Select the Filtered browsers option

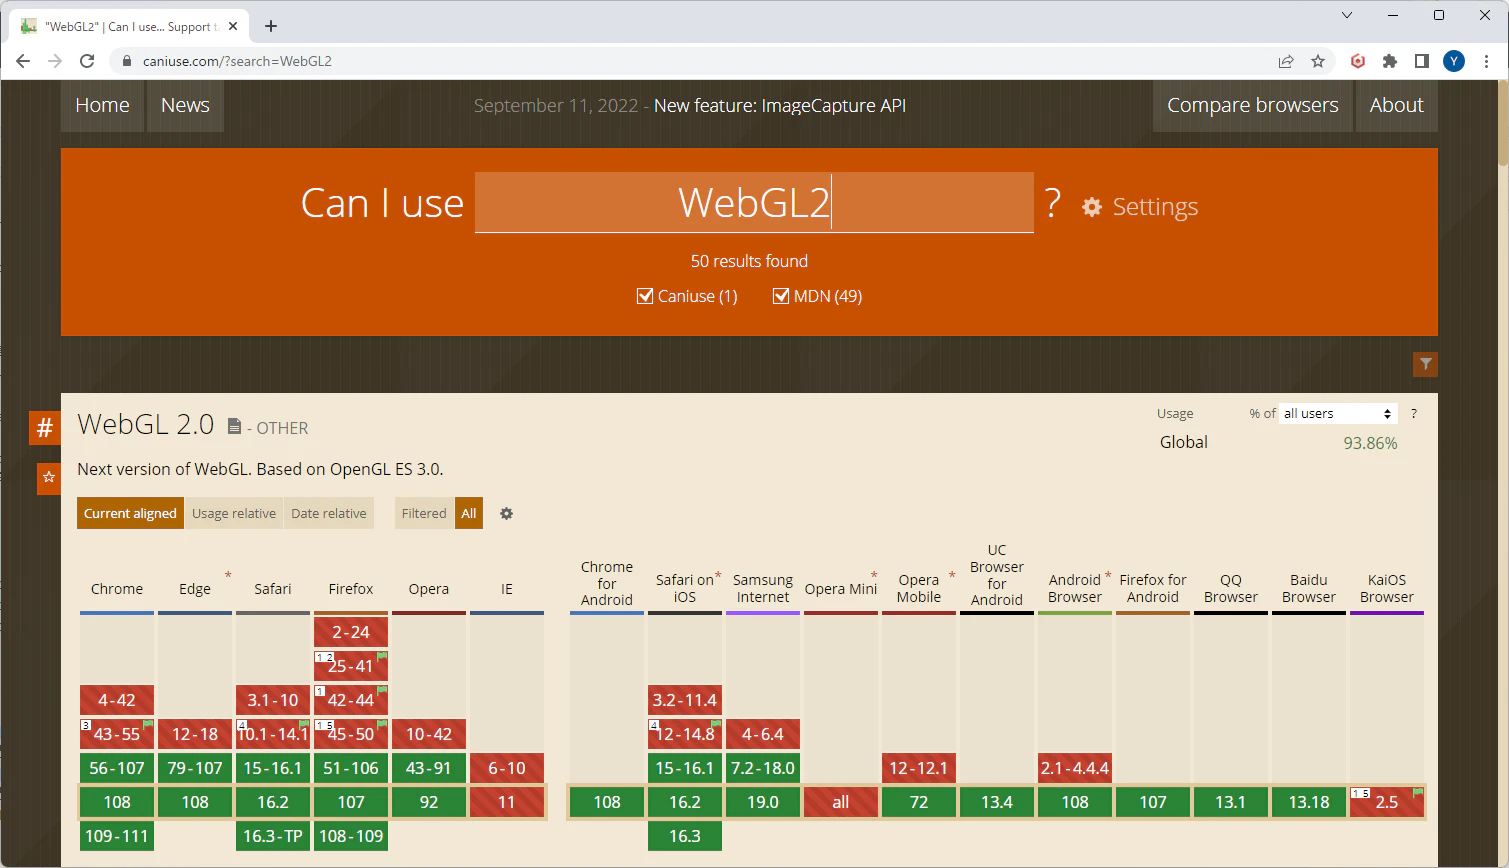(x=424, y=513)
